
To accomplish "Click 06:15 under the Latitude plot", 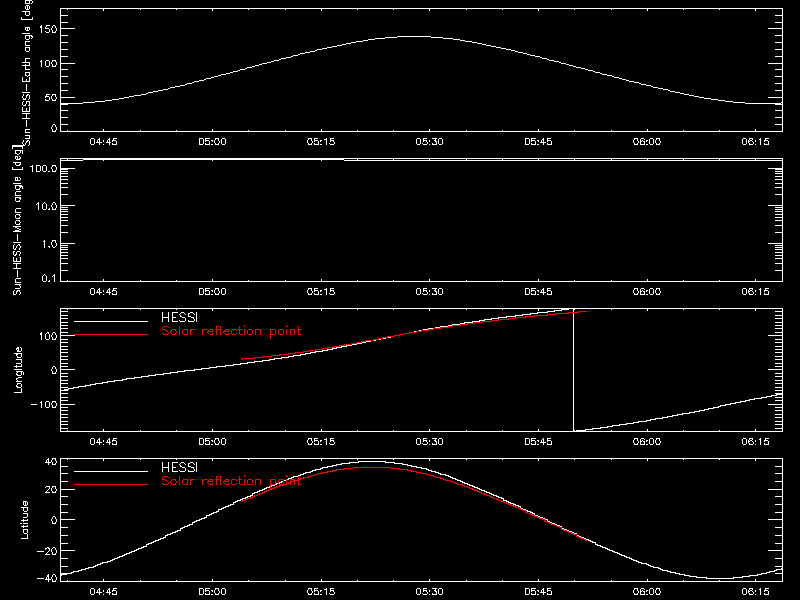I will (756, 592).
